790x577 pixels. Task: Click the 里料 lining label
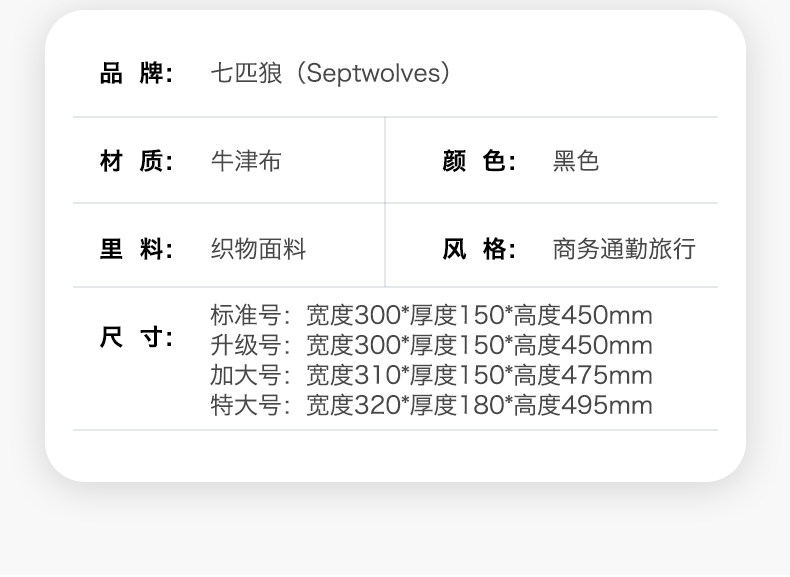click(137, 249)
